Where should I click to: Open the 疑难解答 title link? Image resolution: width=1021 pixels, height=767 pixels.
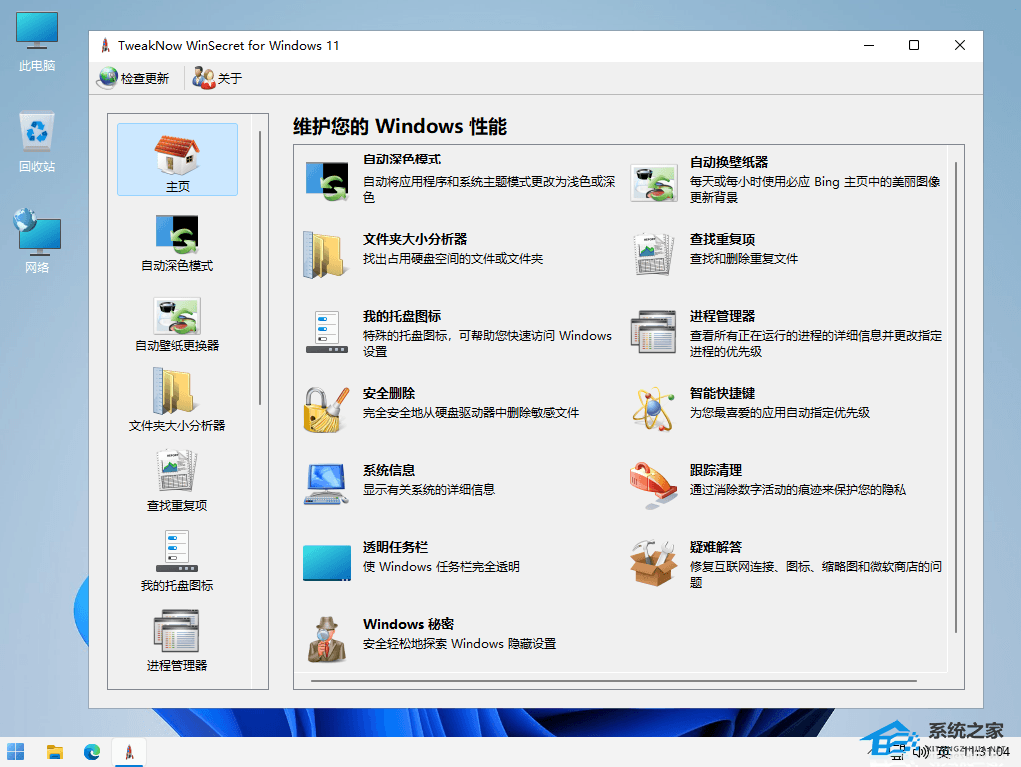716,547
